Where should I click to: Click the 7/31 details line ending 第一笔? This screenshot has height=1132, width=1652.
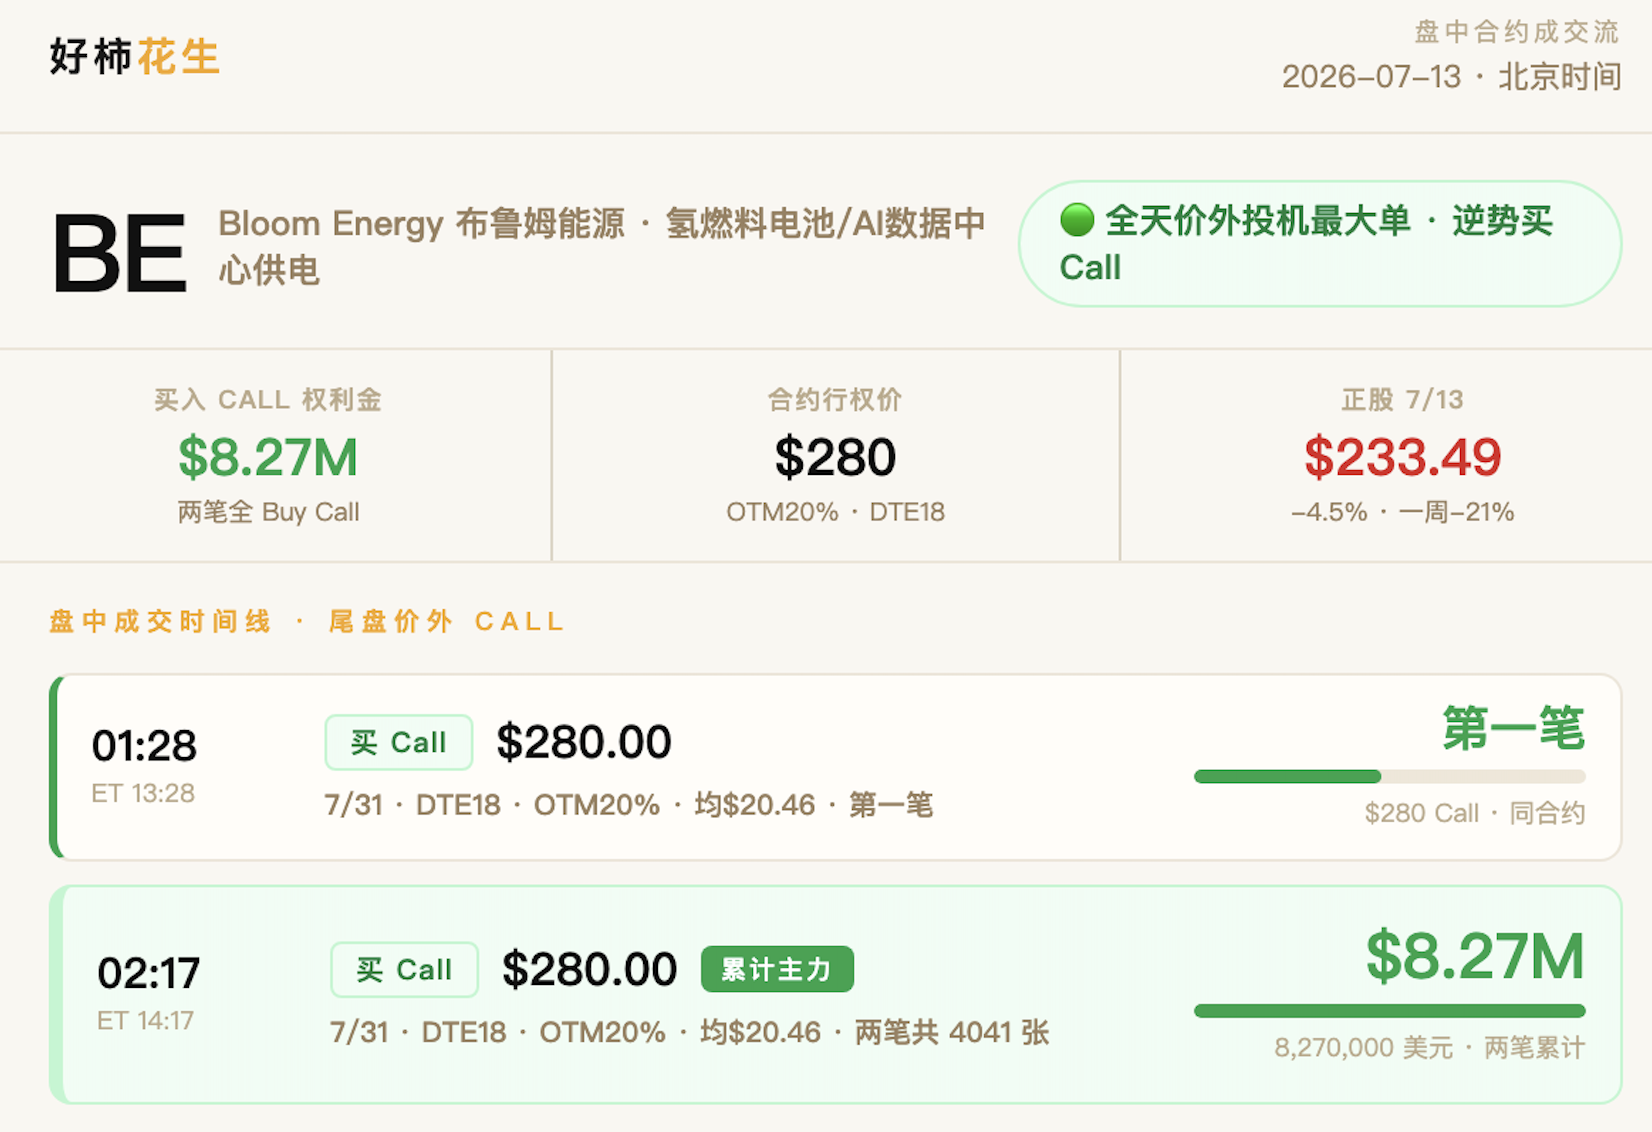tap(628, 805)
